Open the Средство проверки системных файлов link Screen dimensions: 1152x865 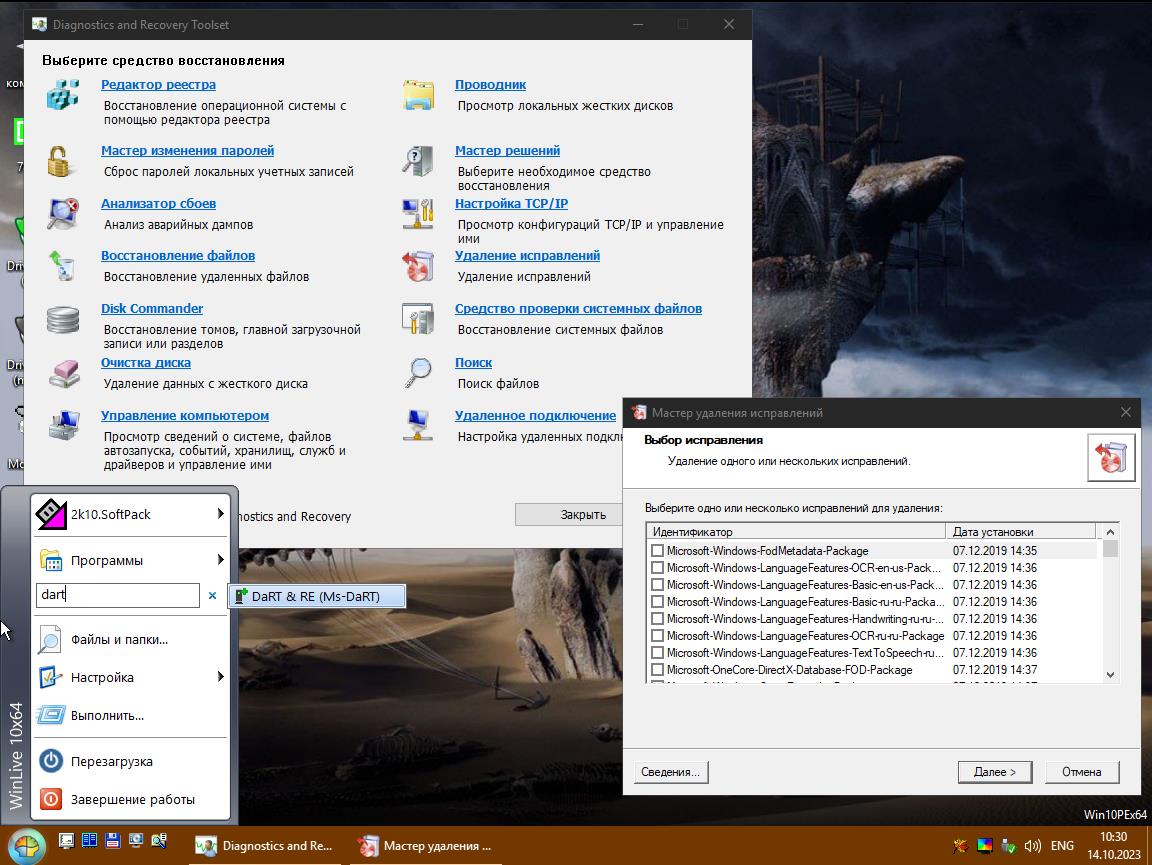click(x=578, y=309)
